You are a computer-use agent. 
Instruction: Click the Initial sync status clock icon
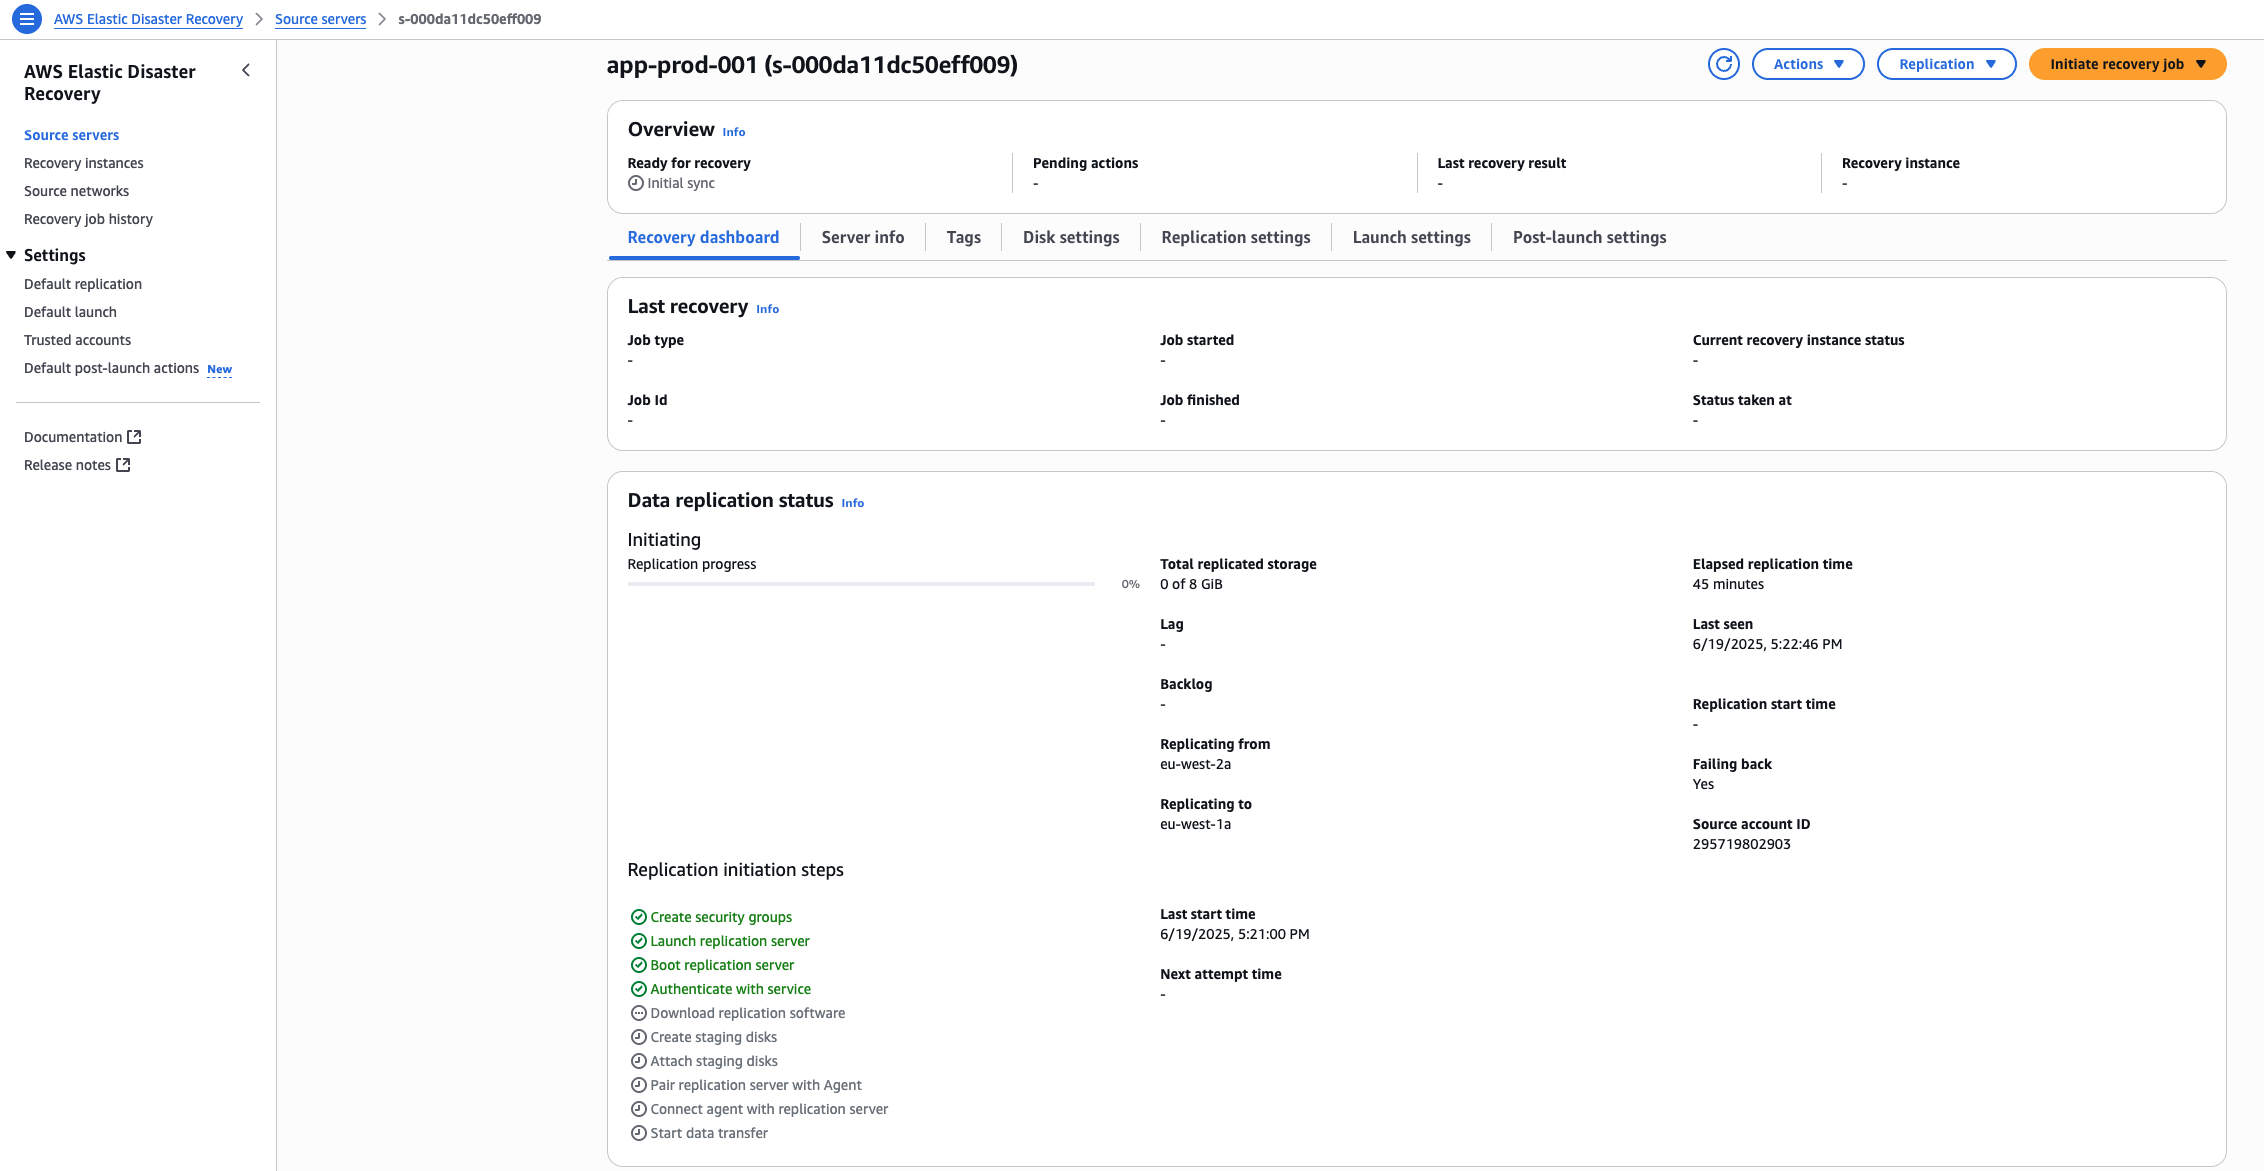(636, 182)
